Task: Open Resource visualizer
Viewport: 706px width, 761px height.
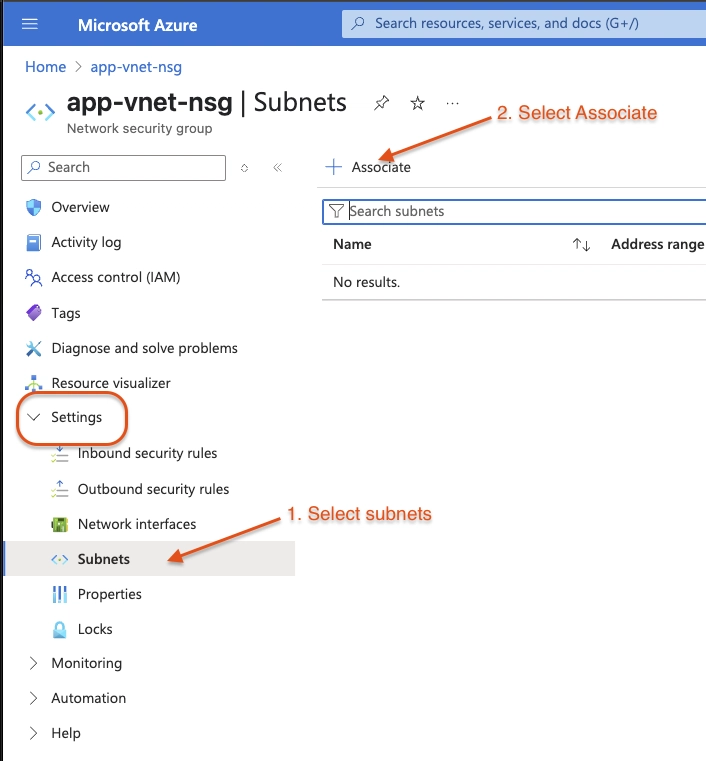Action: (x=111, y=383)
